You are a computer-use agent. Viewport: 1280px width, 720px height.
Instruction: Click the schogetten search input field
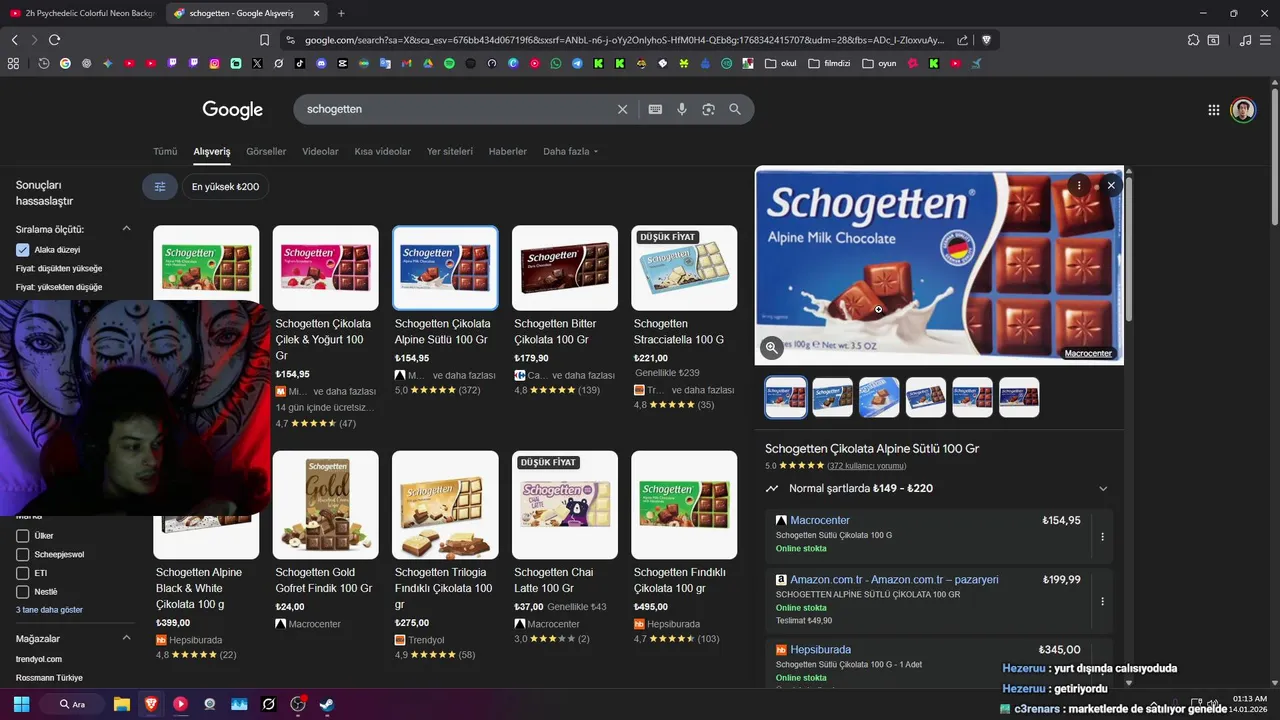[x=455, y=109]
